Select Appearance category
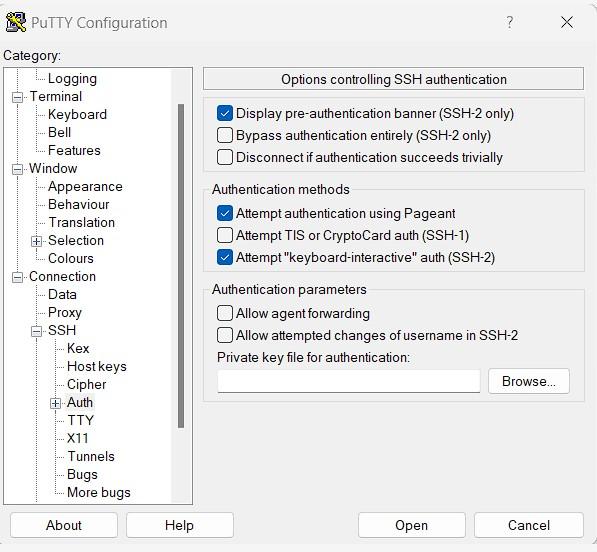Viewport: 597px width, 552px height. [x=85, y=187]
